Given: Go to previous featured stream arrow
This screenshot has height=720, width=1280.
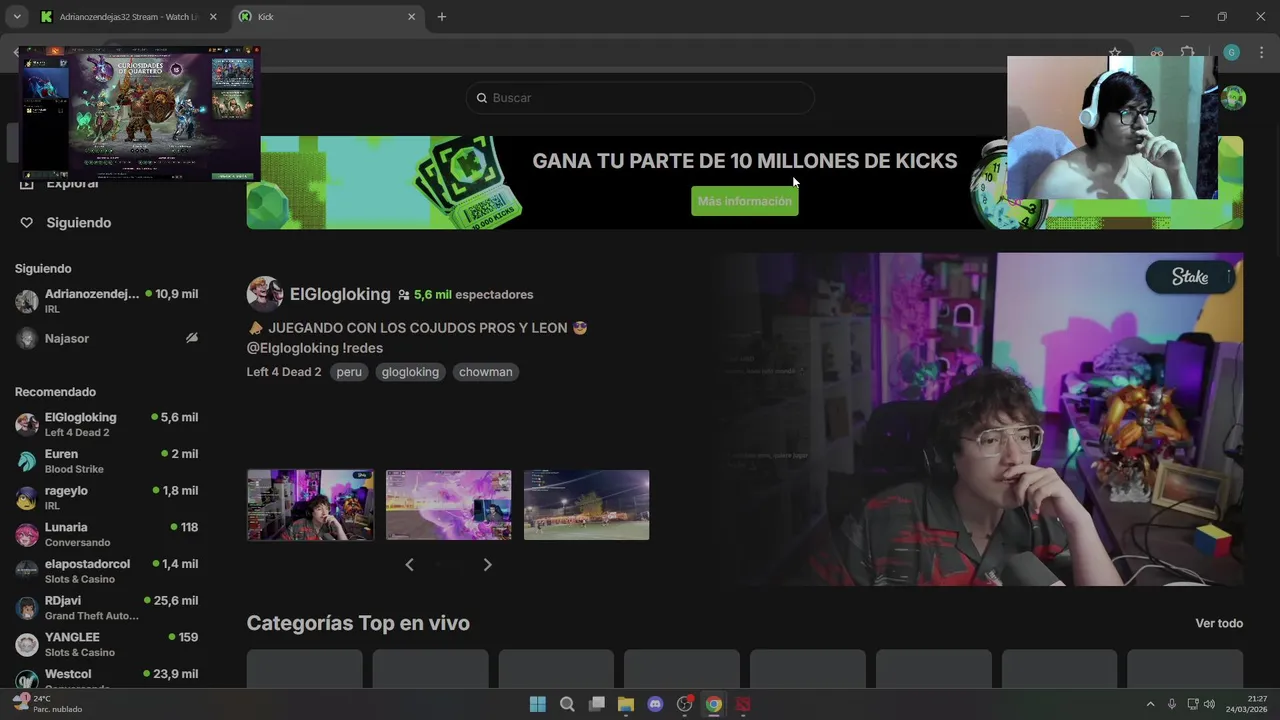Looking at the screenshot, I should pos(409,565).
